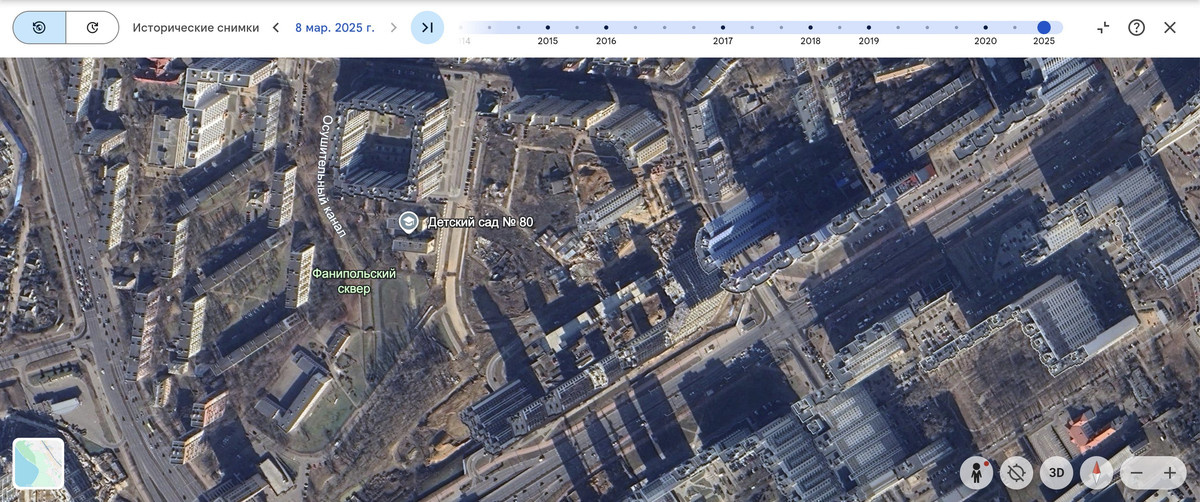1200x502 pixels.
Task: Open the map style thumbnail
Action: pos(39,464)
